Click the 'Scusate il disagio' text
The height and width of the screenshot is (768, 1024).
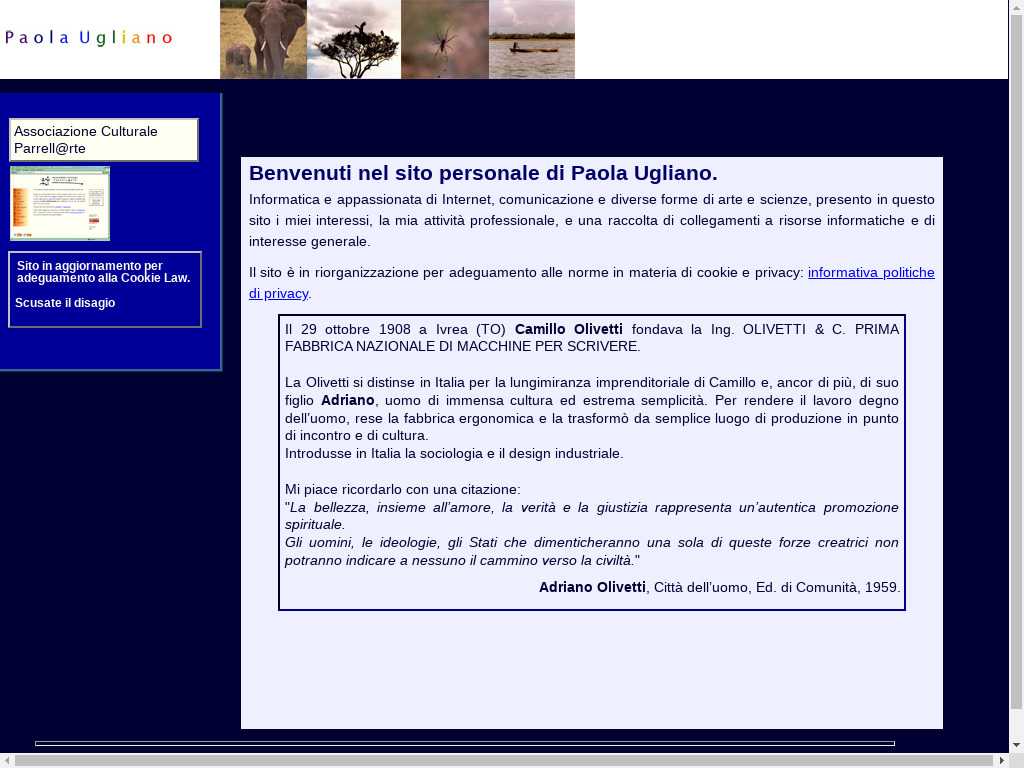click(x=65, y=303)
